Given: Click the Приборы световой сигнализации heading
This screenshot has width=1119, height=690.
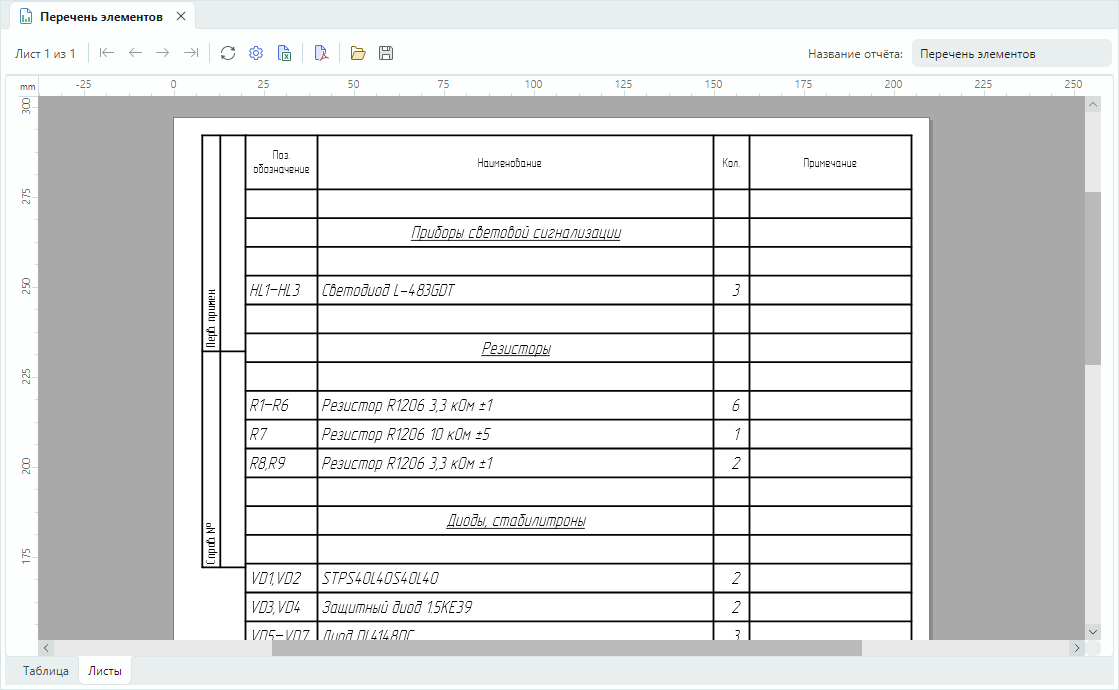Looking at the screenshot, I should point(516,233).
